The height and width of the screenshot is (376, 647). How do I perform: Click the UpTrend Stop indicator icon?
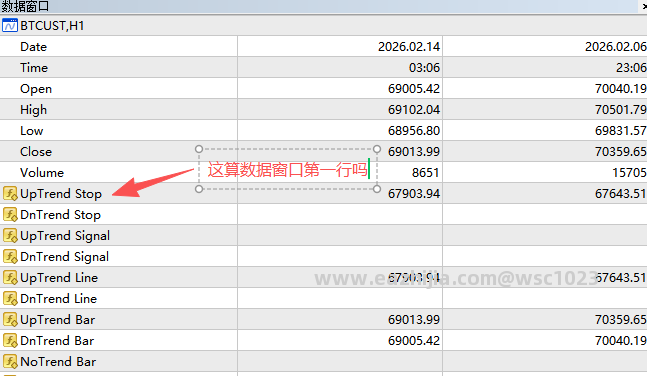(10, 193)
